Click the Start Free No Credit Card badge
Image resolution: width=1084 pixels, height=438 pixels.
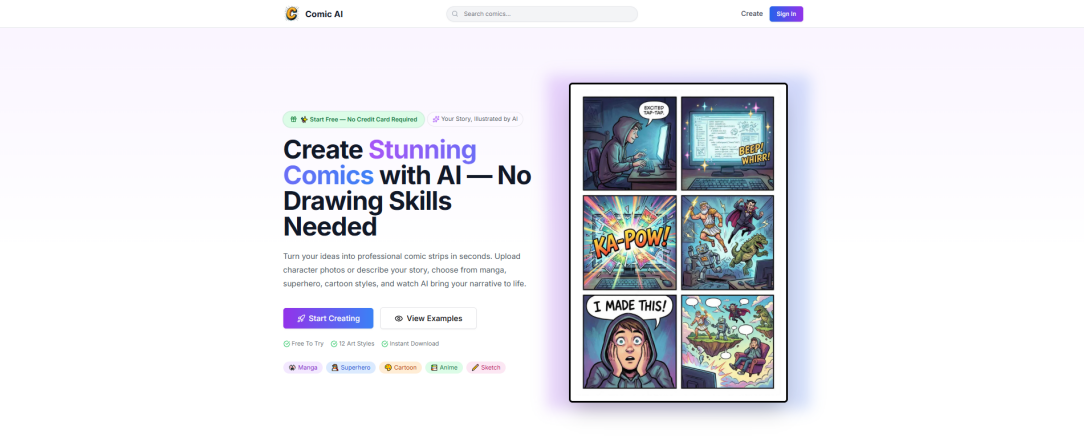(353, 120)
